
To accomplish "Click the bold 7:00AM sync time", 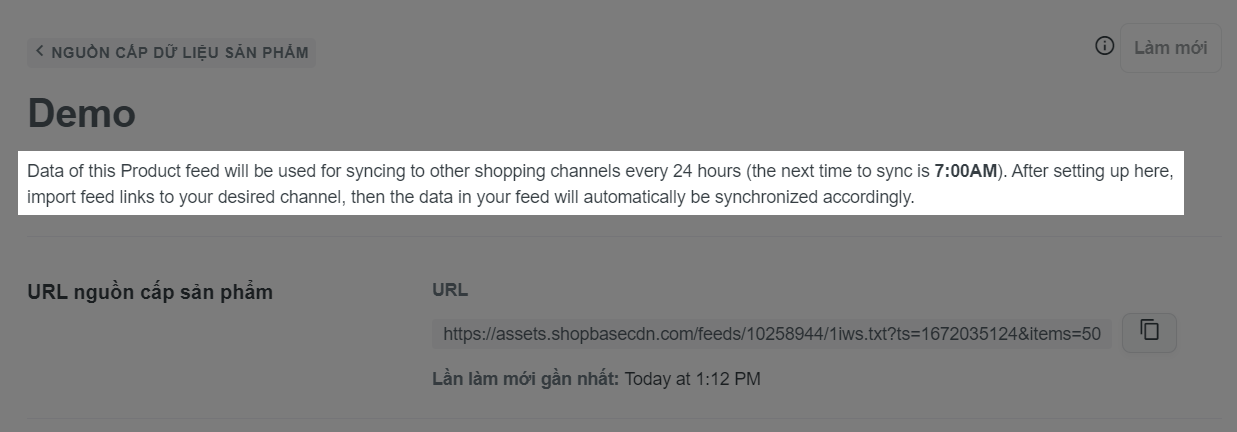I will coord(966,171).
